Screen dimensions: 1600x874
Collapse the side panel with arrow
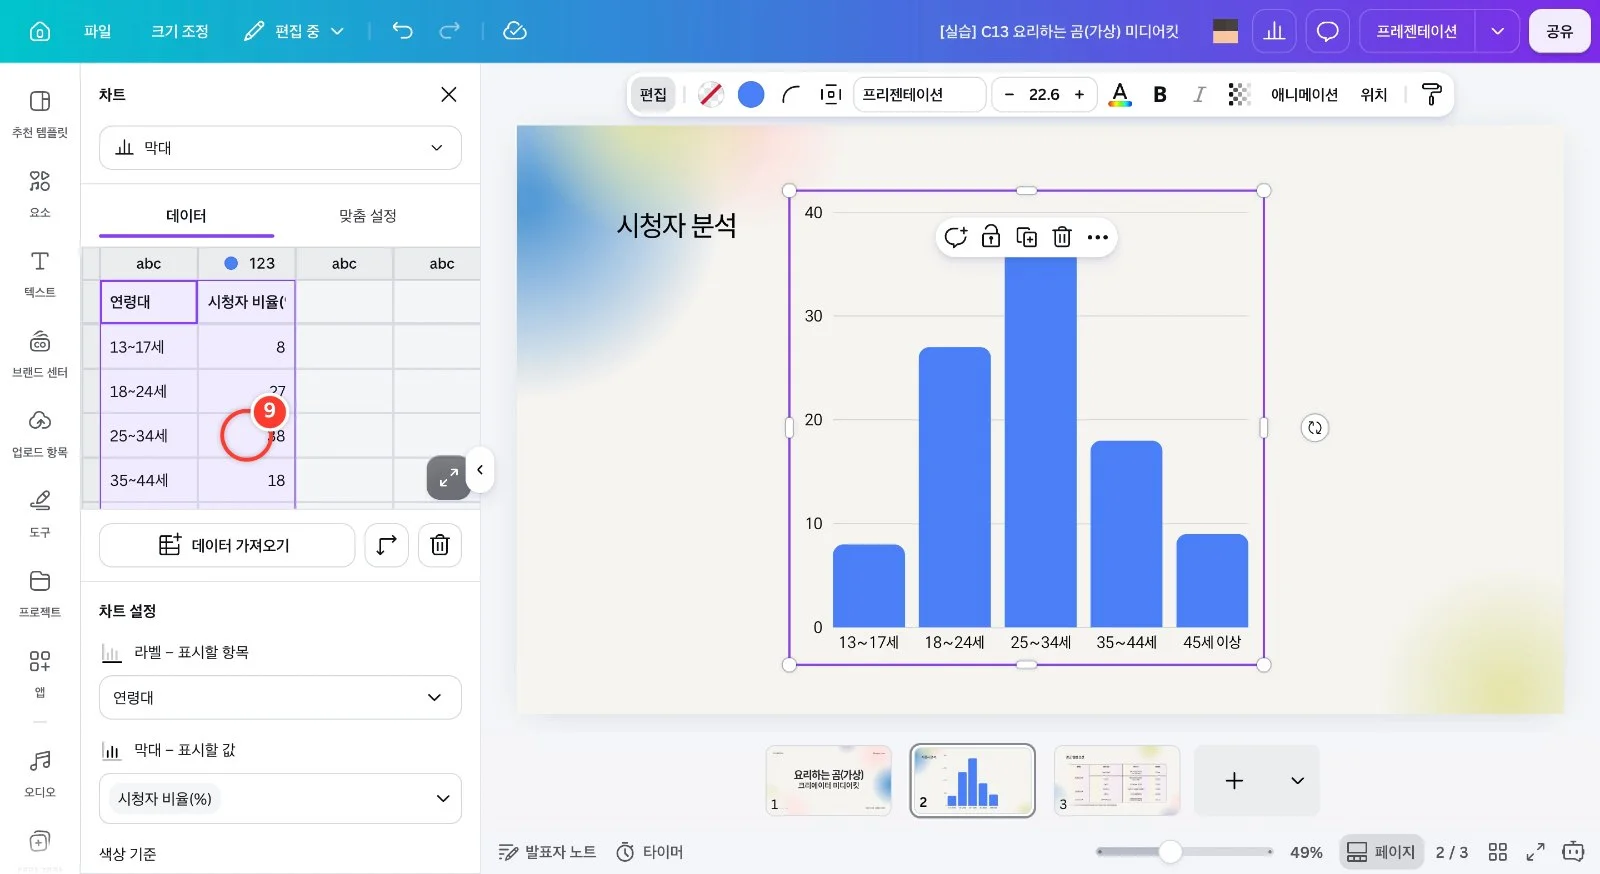pyautogui.click(x=480, y=470)
